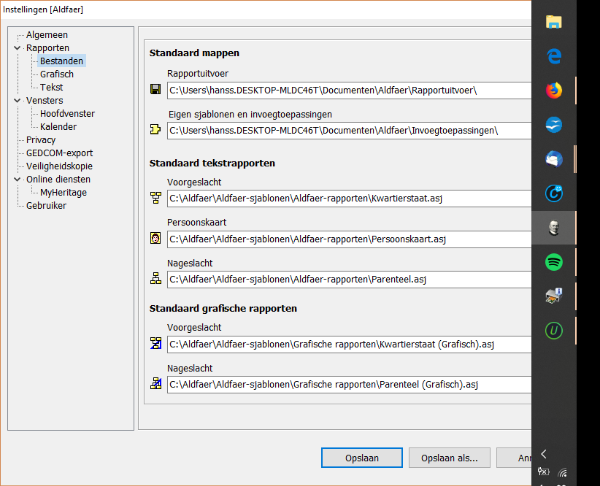This screenshot has width=600, height=486.
Task: Launch Firefox from the taskbar
Action: [x=554, y=90]
